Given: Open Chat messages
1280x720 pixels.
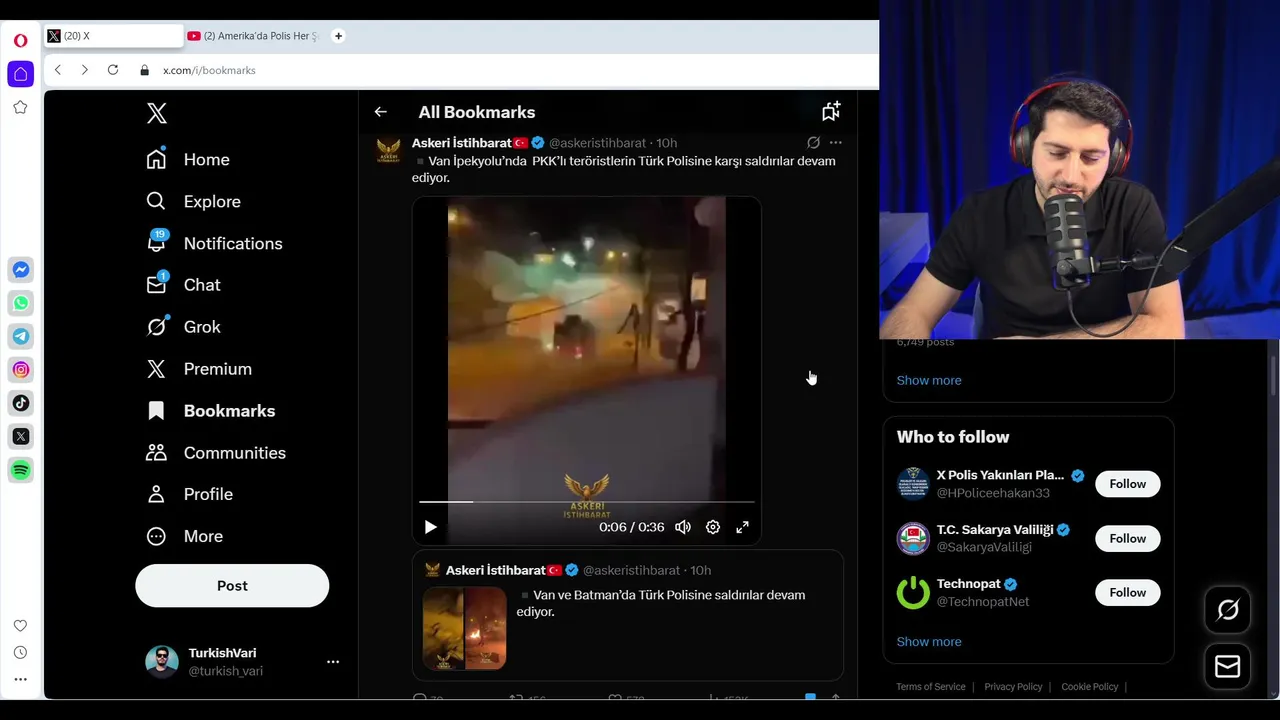Looking at the screenshot, I should click(x=184, y=285).
